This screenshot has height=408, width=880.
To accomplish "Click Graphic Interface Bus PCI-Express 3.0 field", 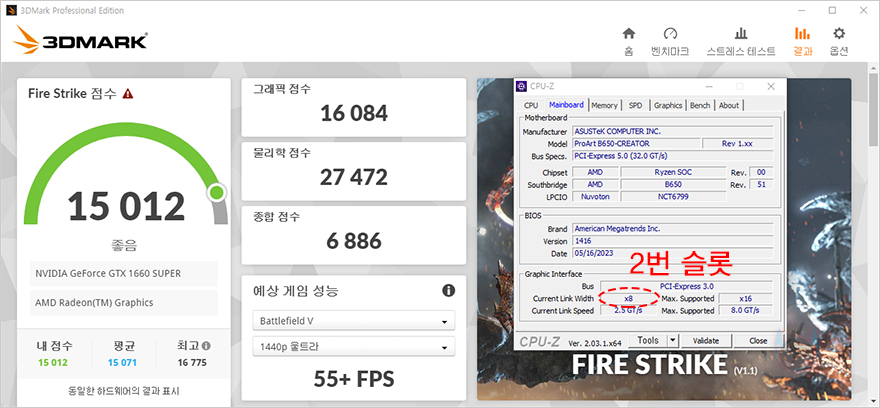I will pyautogui.click(x=686, y=286).
